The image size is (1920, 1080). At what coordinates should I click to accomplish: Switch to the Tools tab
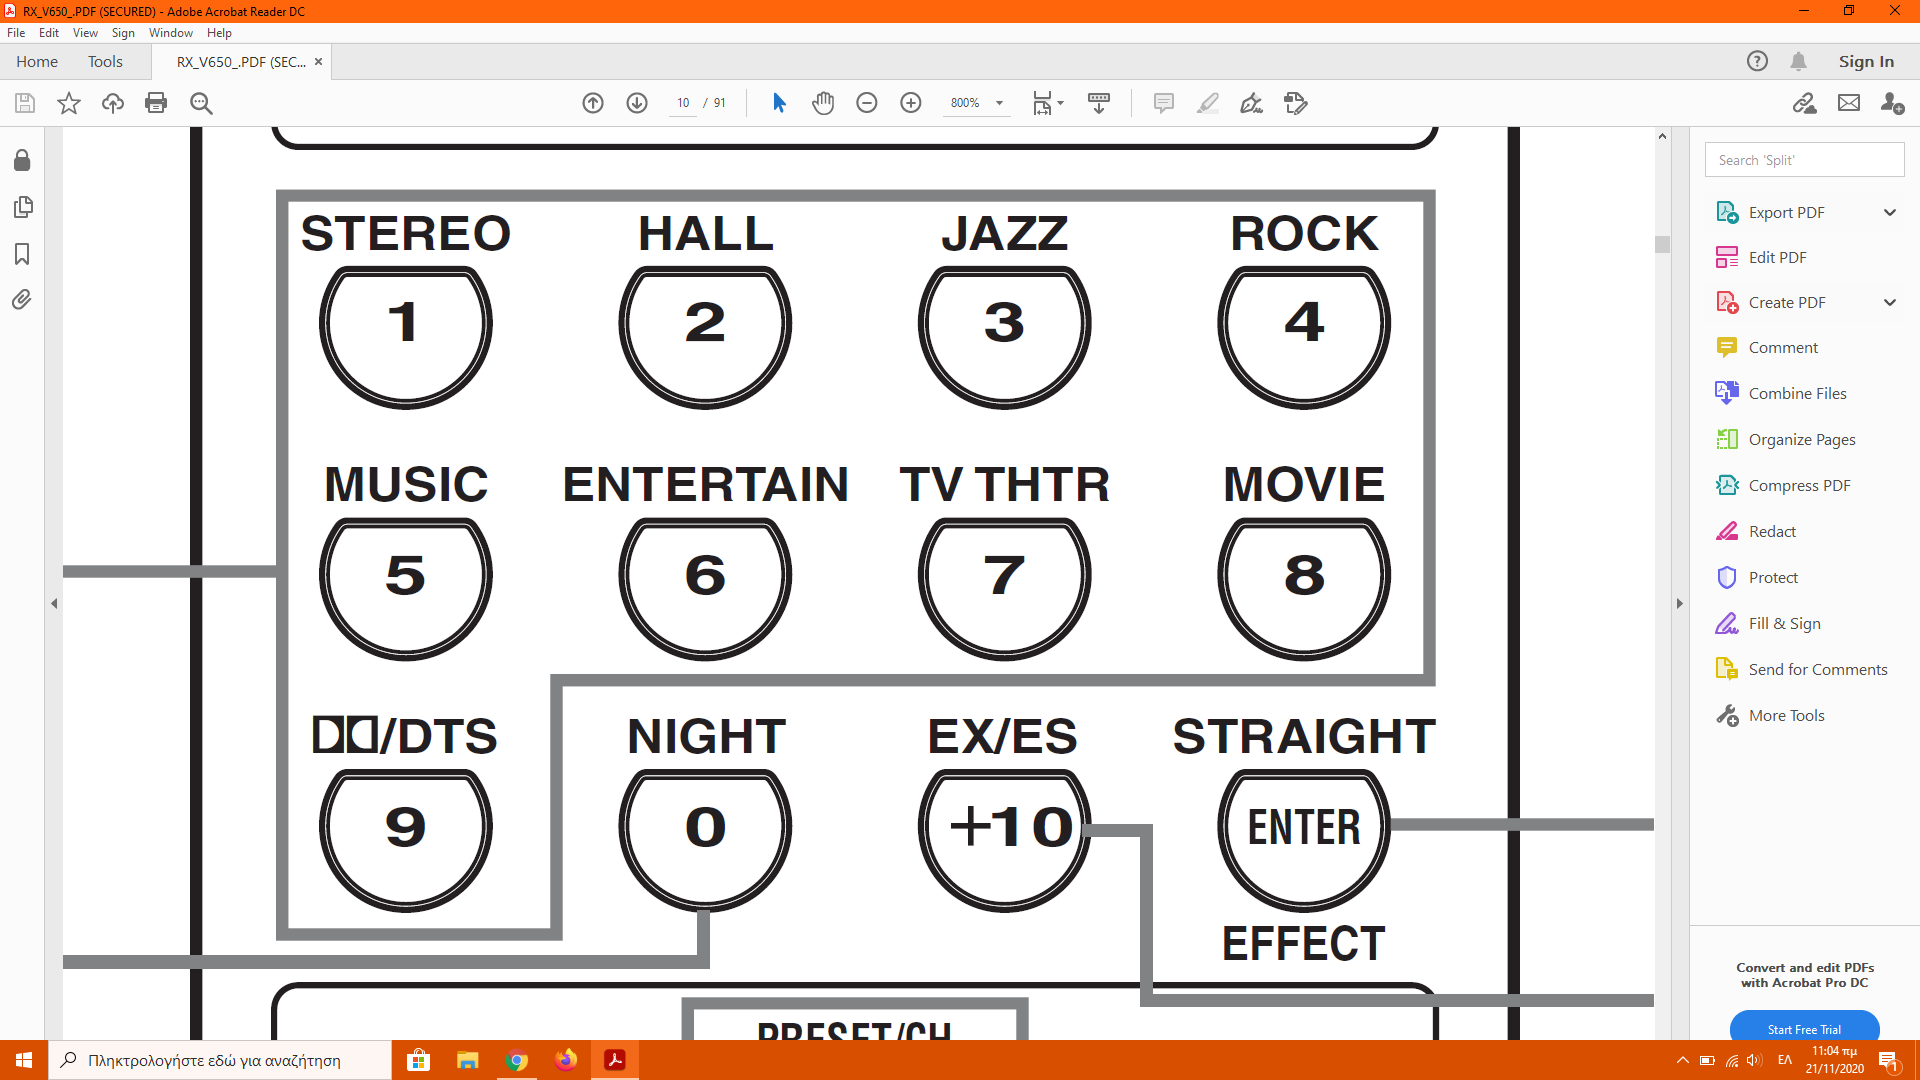coord(105,62)
